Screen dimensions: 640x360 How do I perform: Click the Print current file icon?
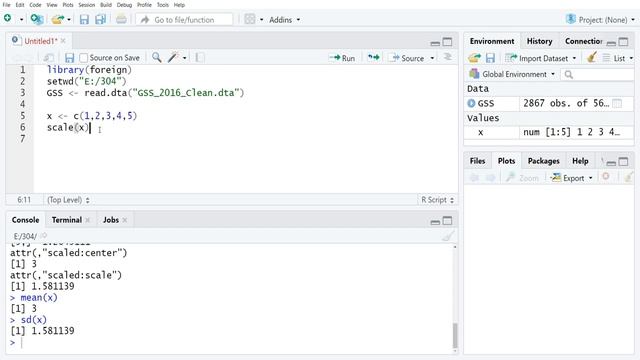121,19
